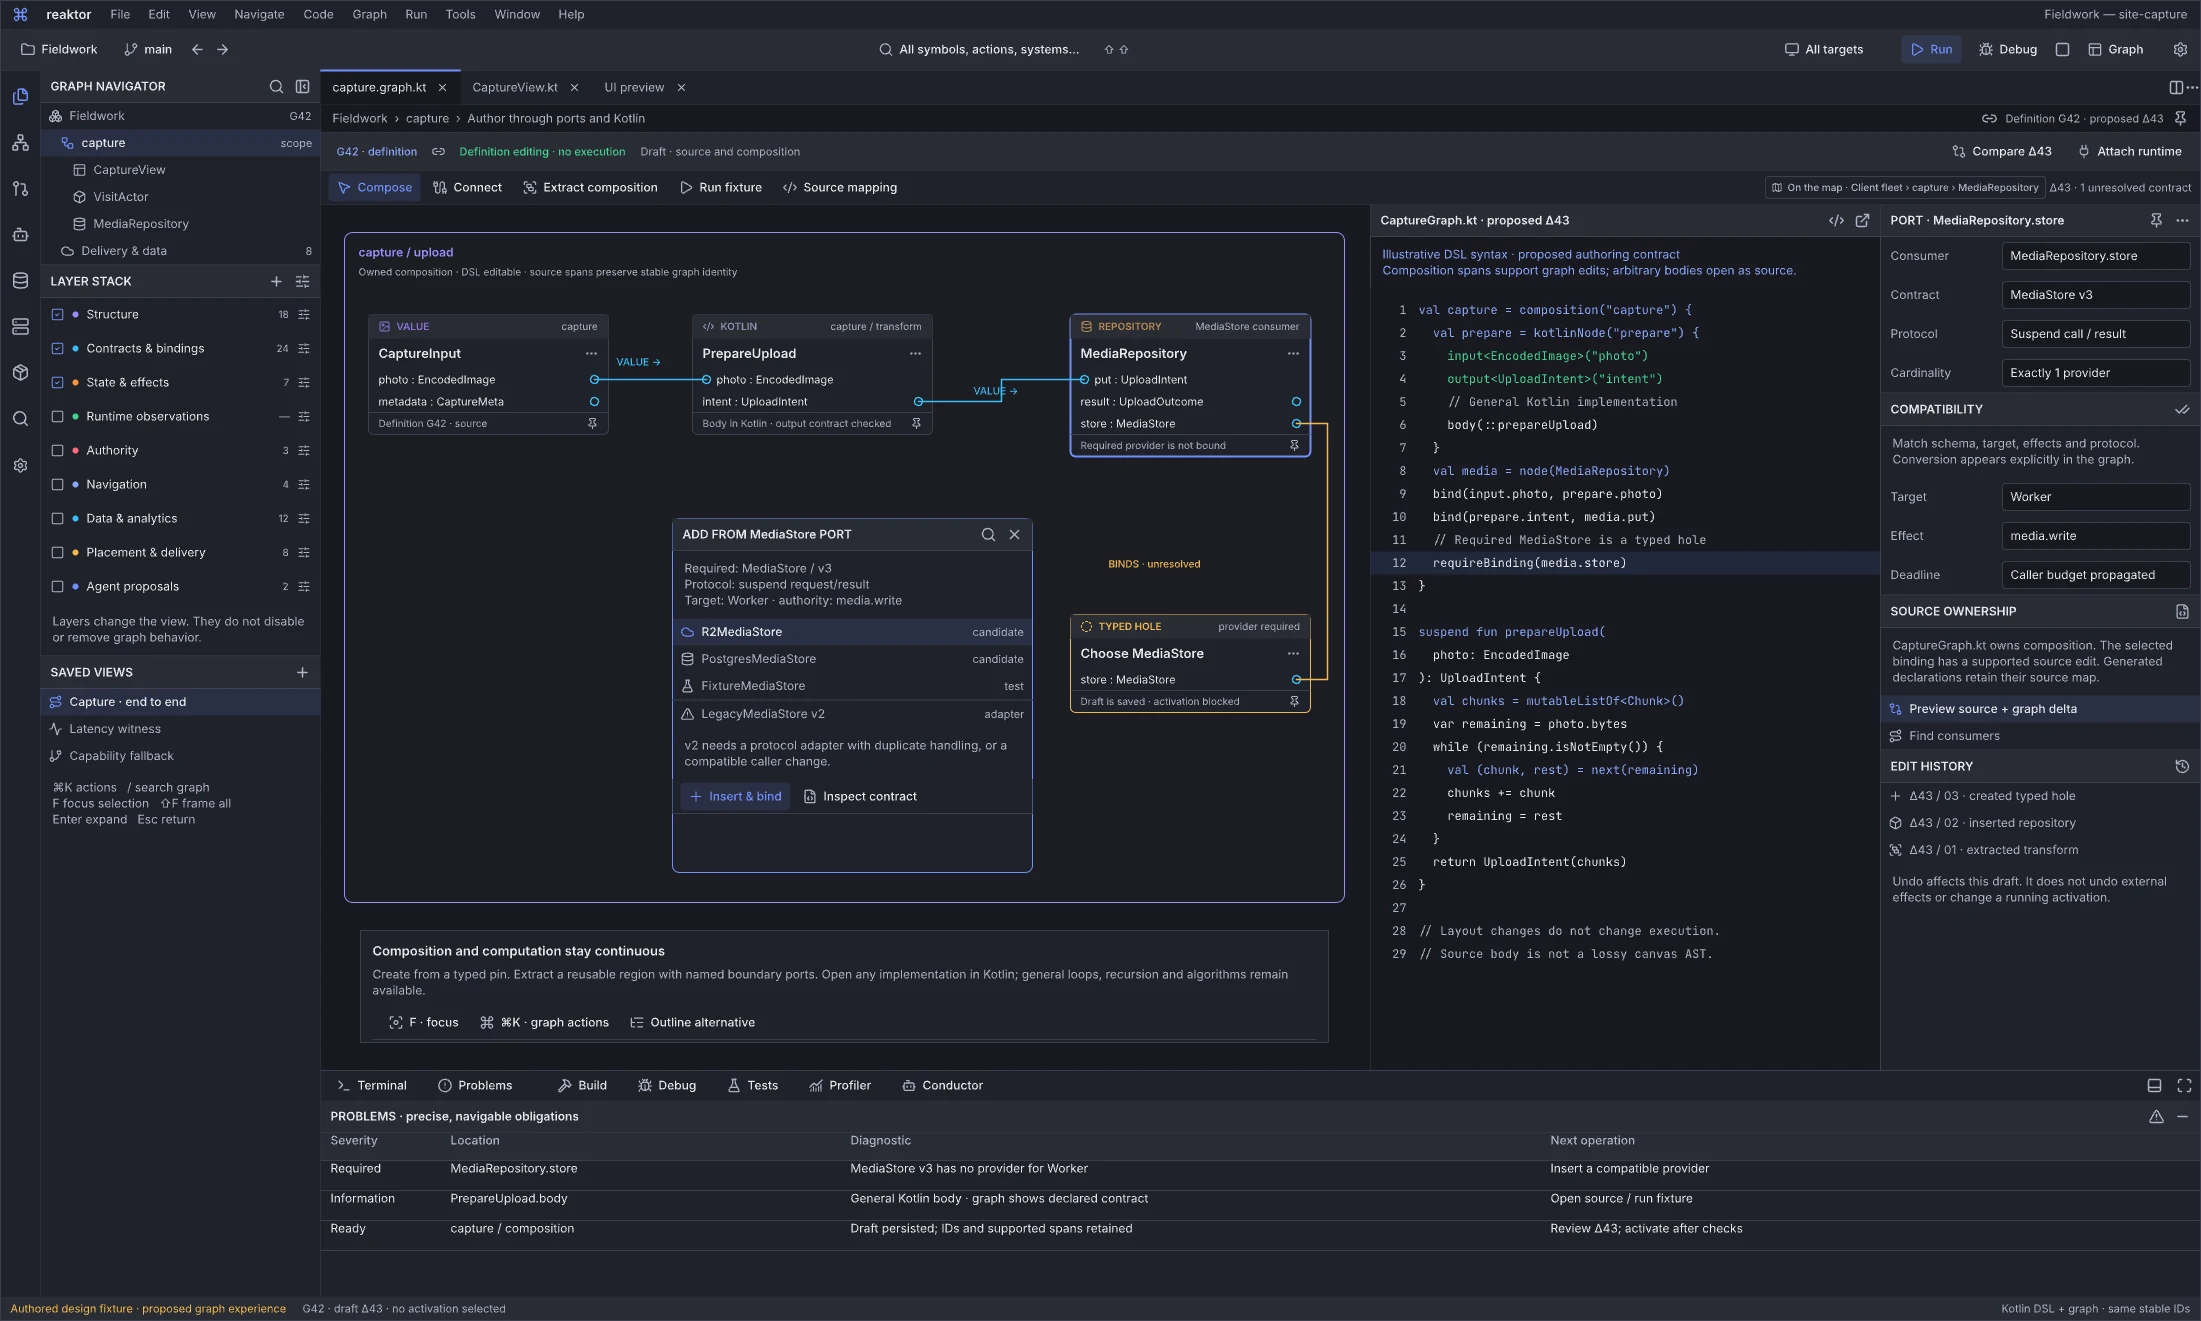Screen dimensions: 2201x1321
Task: Open IDE settings gear in top bar
Action: pos(2180,49)
